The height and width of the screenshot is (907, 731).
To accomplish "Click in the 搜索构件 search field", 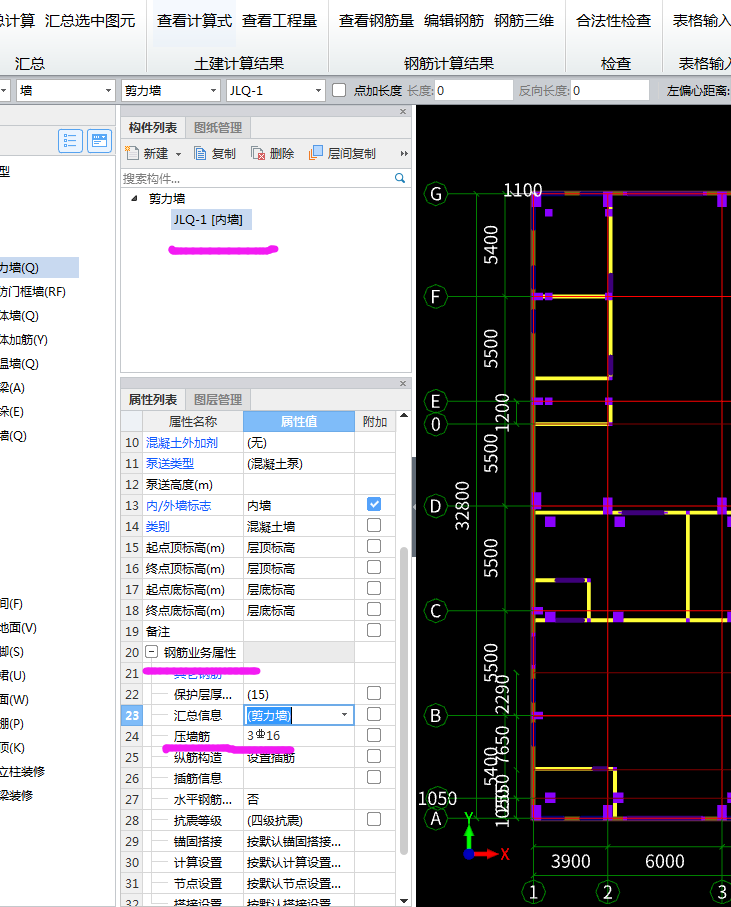I will [x=257, y=178].
